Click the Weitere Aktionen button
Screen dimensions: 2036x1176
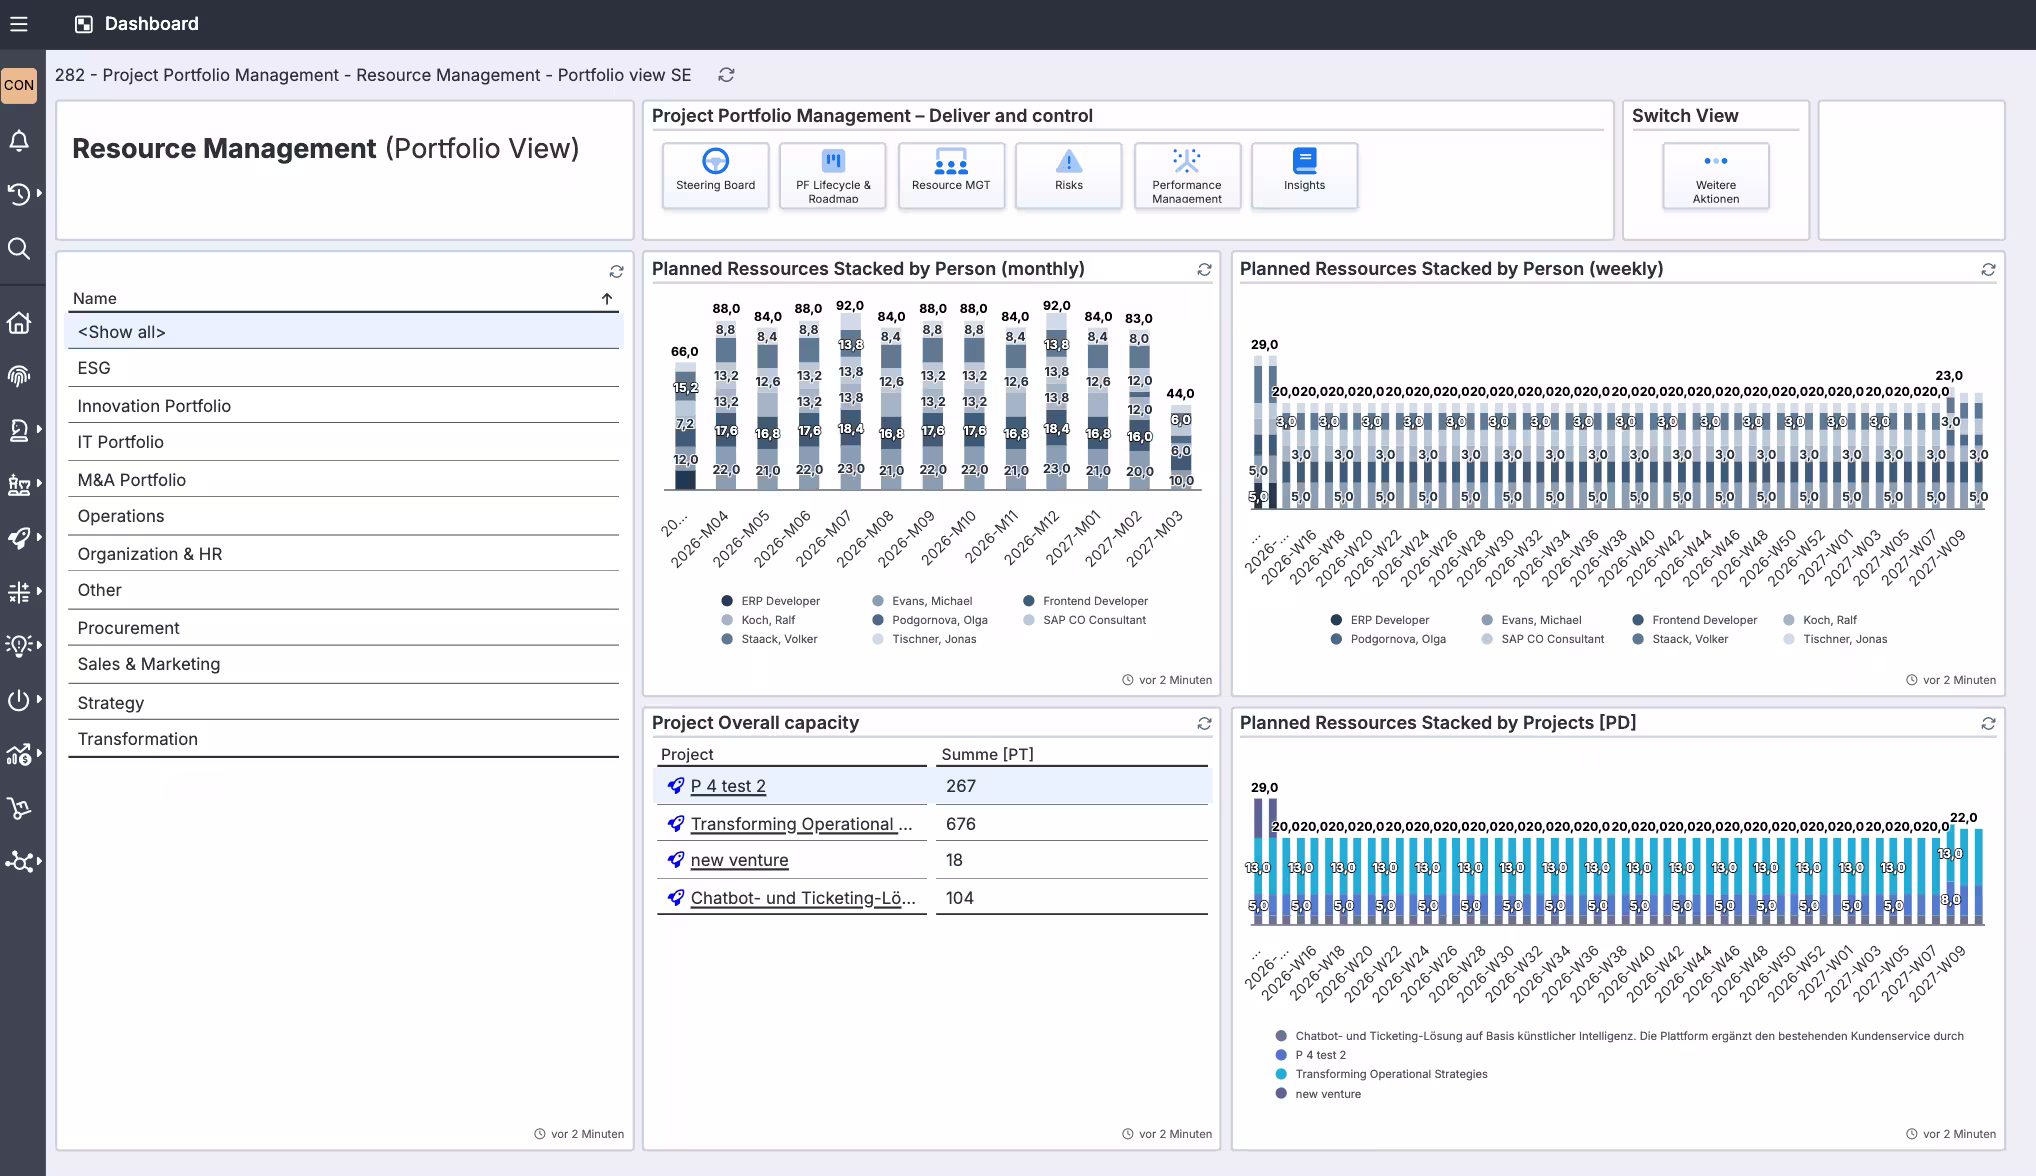point(1715,177)
